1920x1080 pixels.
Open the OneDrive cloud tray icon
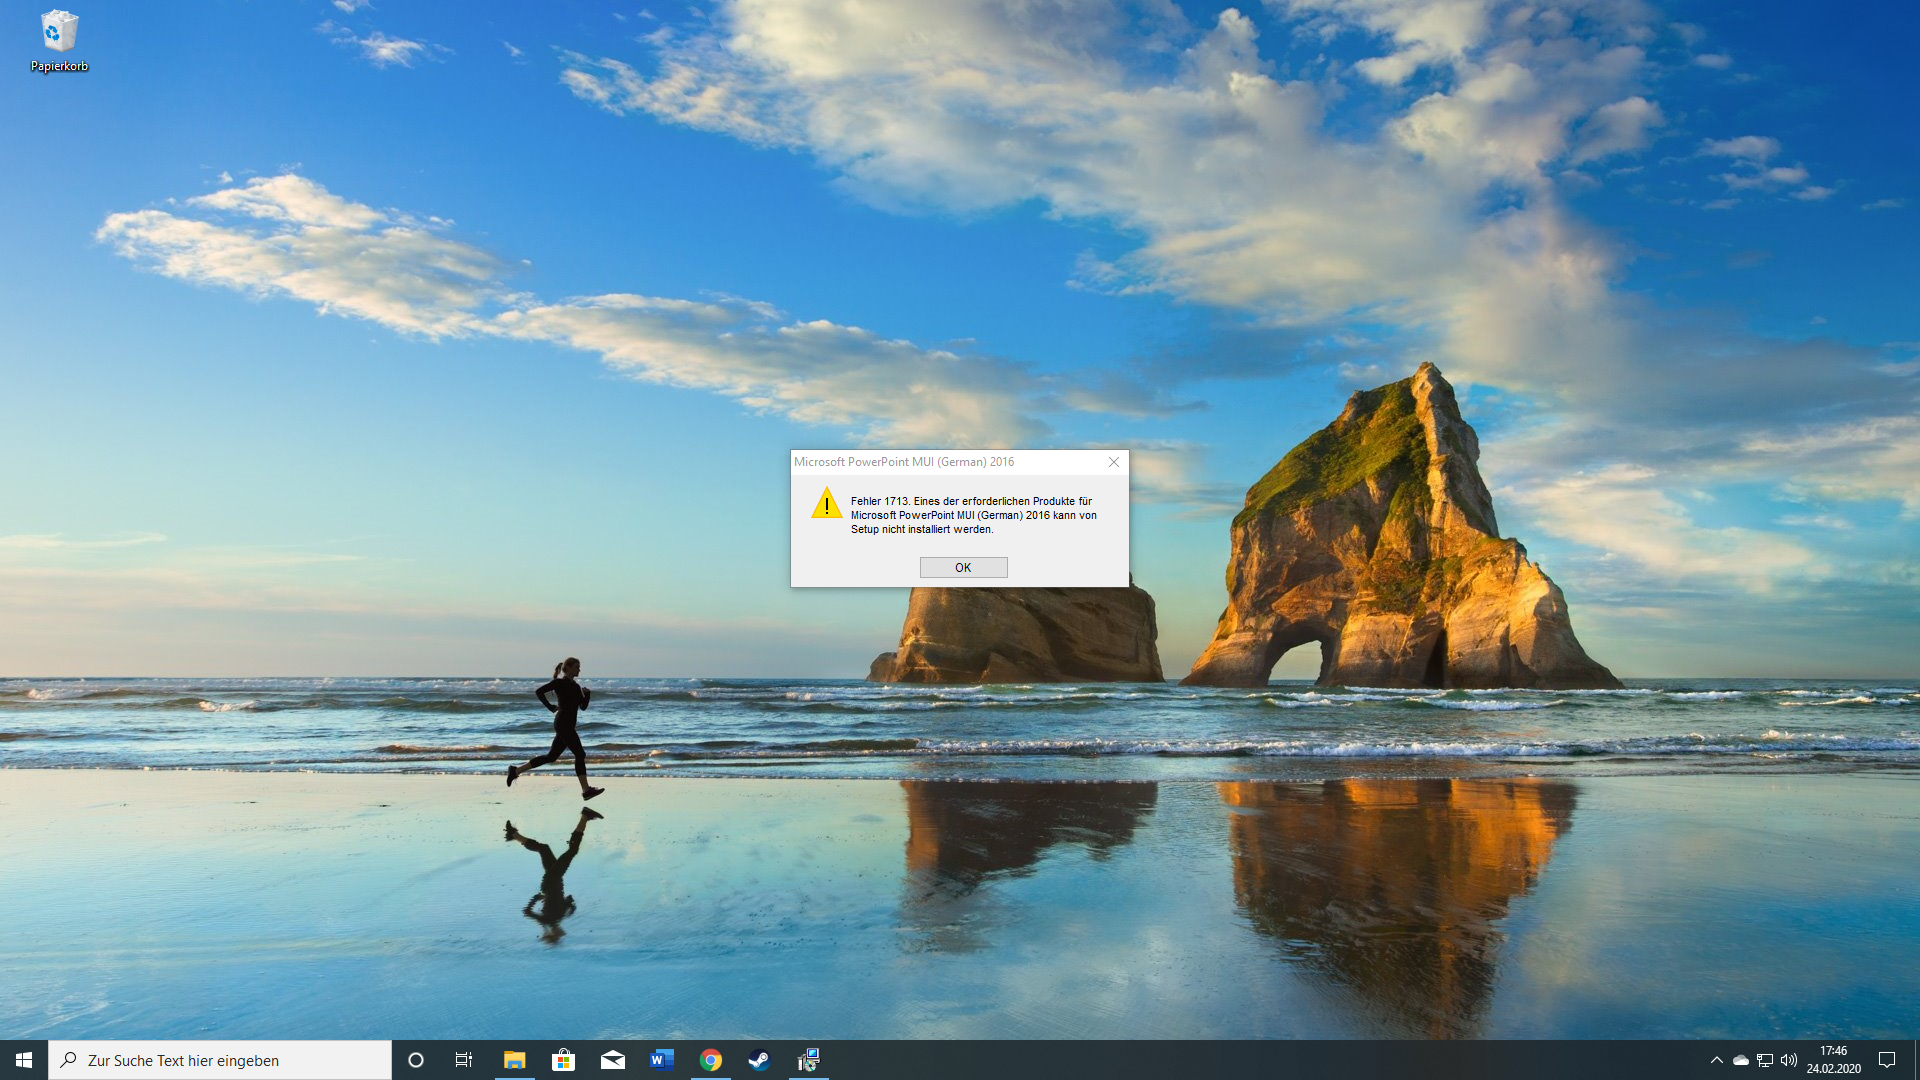(x=1740, y=1060)
